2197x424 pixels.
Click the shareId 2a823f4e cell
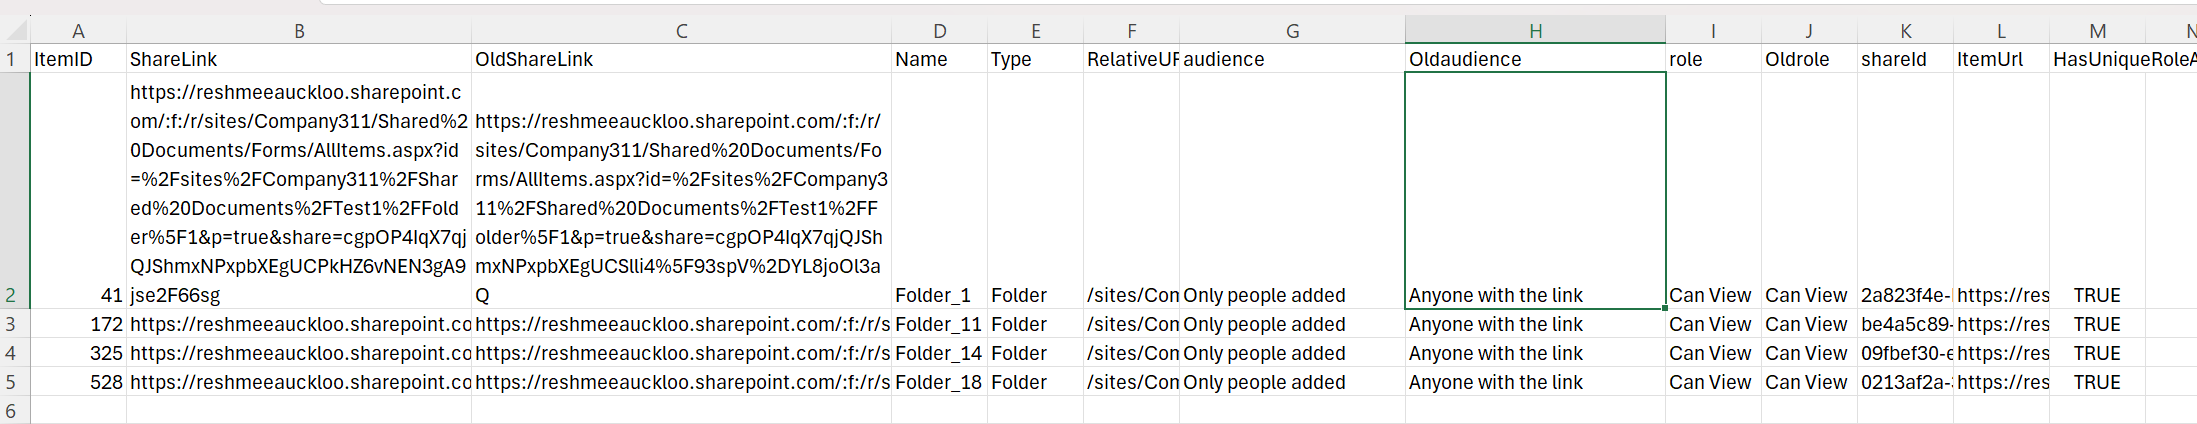(1905, 295)
